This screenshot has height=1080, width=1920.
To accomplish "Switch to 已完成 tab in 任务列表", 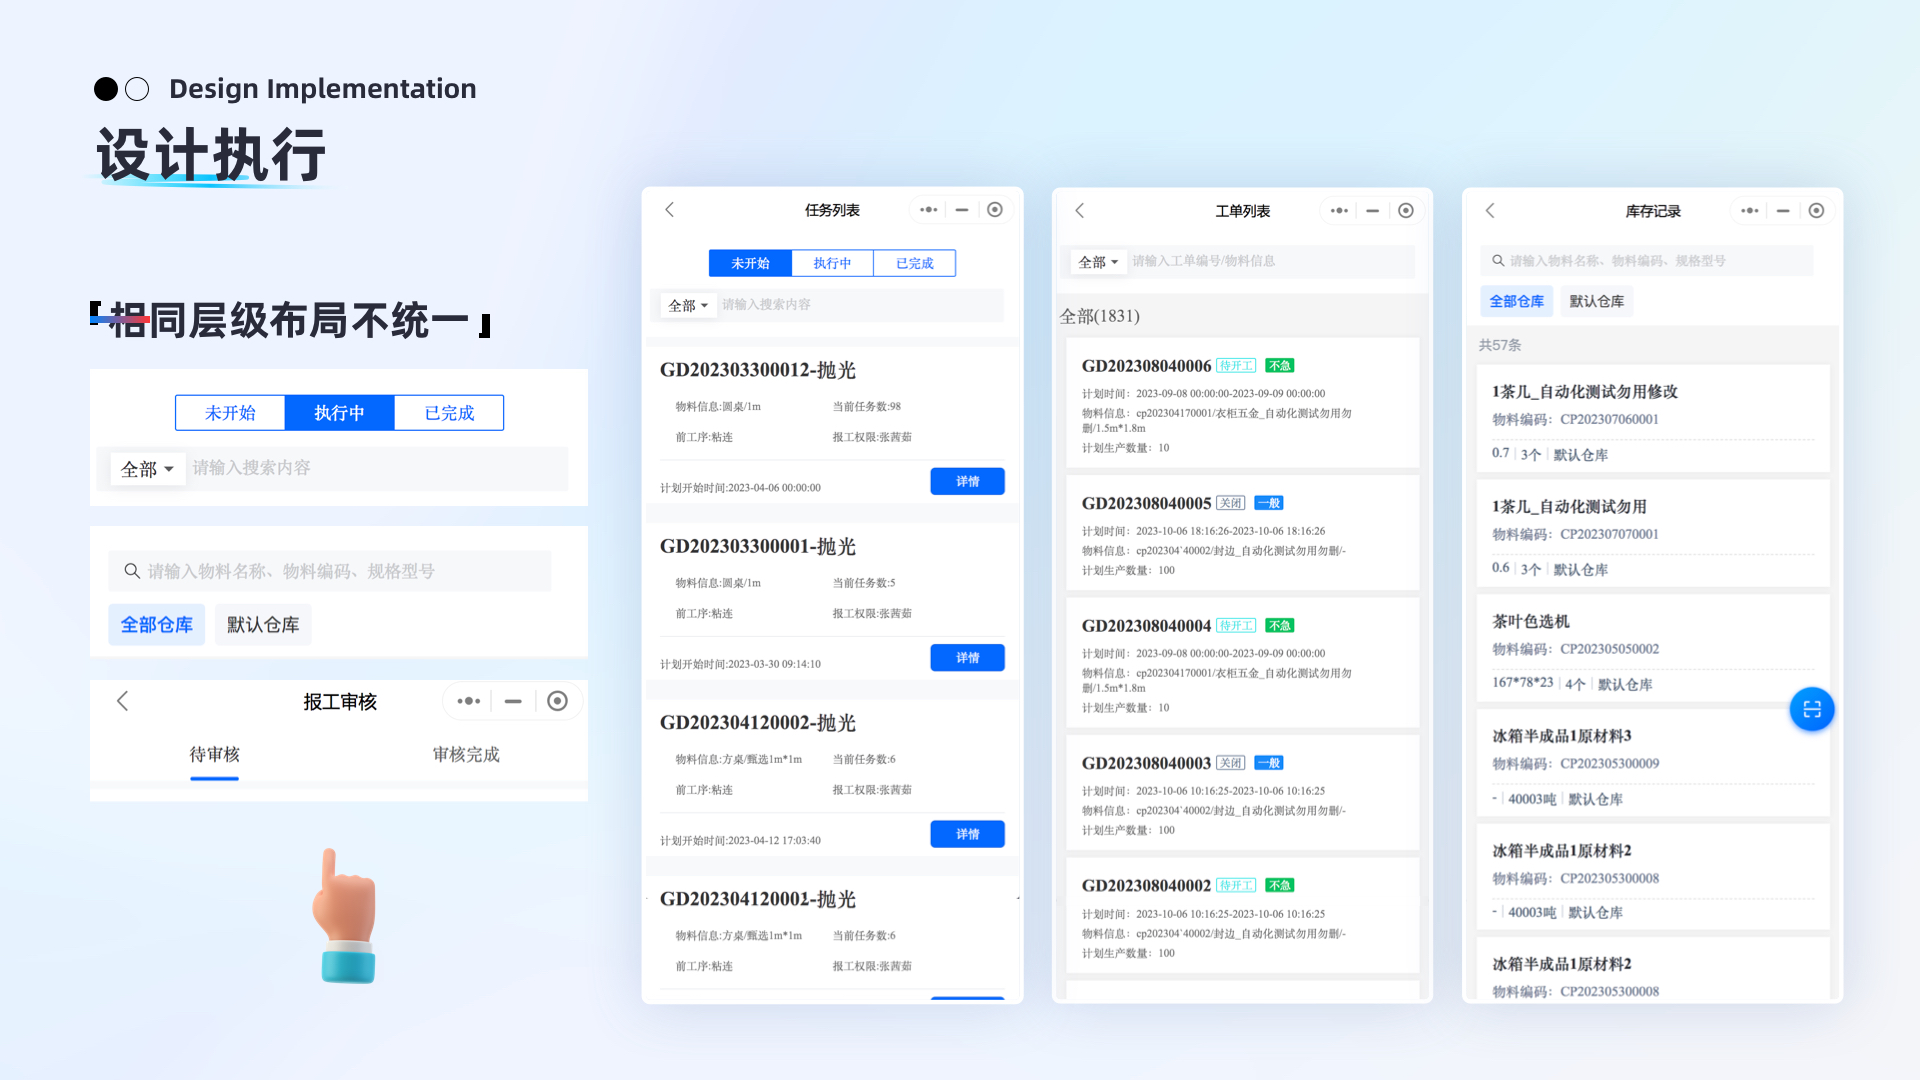I will [914, 263].
